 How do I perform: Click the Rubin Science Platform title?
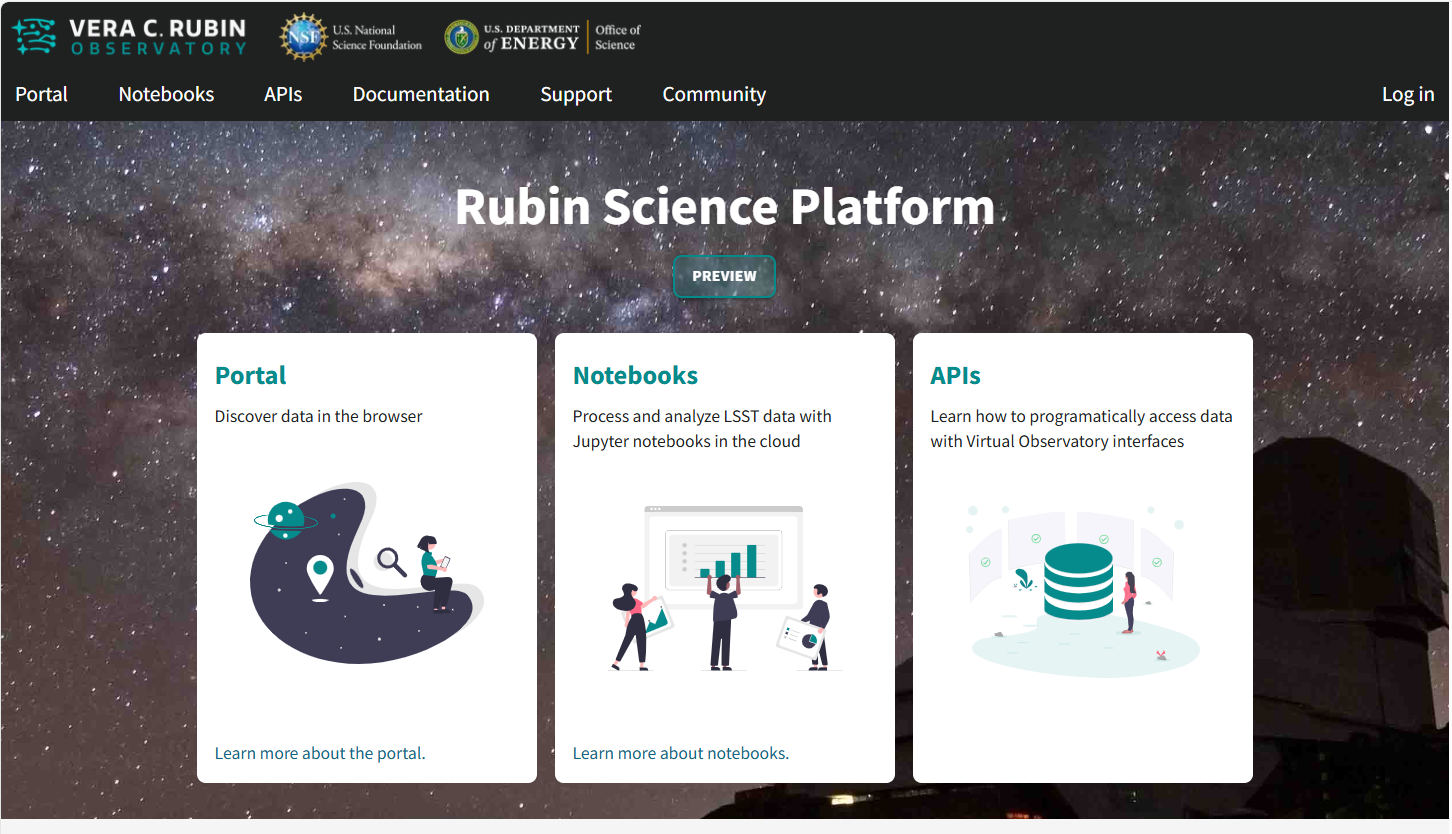725,207
